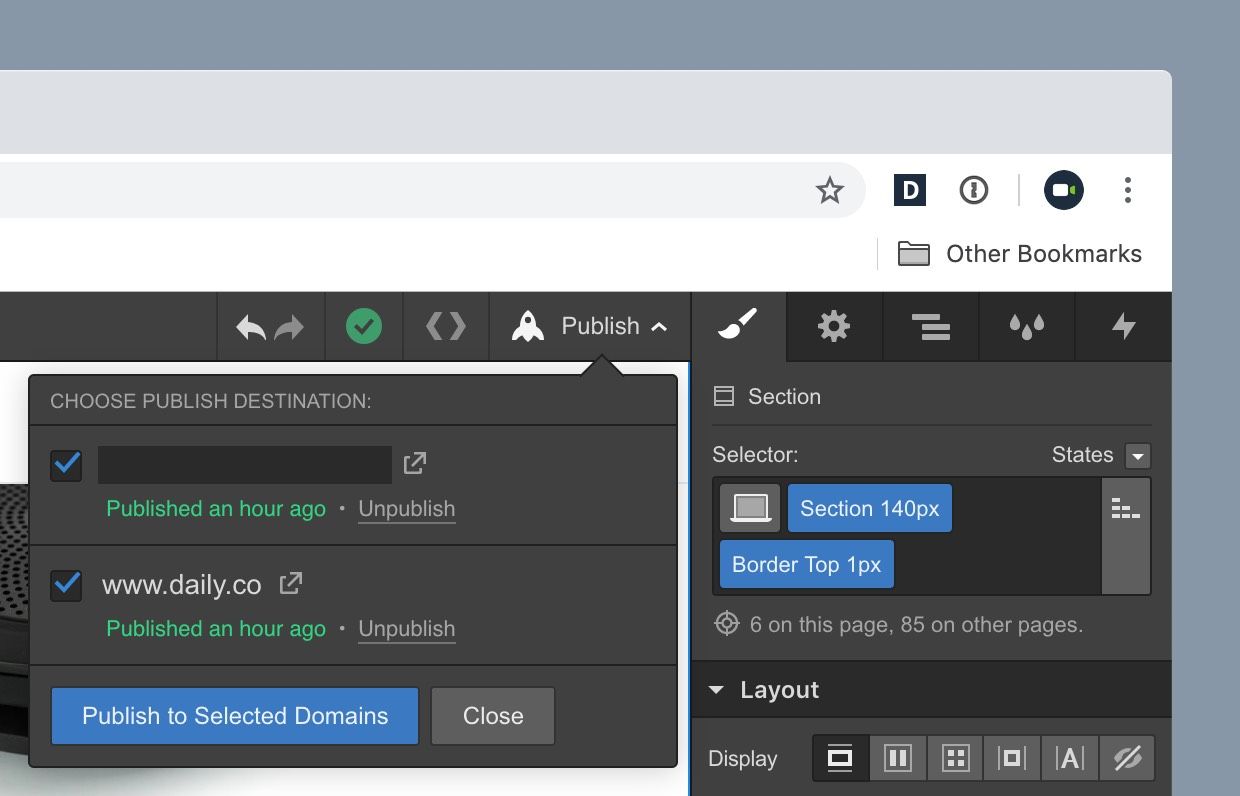Image resolution: width=1240 pixels, height=796 pixels.
Task: Switch to the Style brush tab
Action: pos(738,326)
